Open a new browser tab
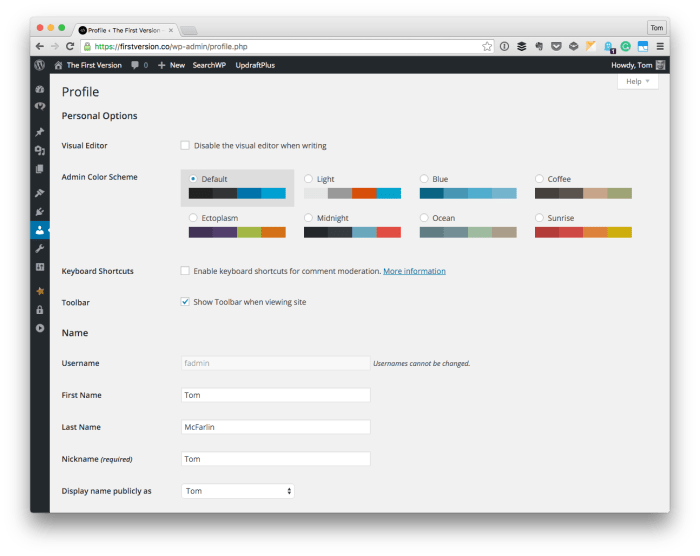700x556 pixels. point(188,30)
